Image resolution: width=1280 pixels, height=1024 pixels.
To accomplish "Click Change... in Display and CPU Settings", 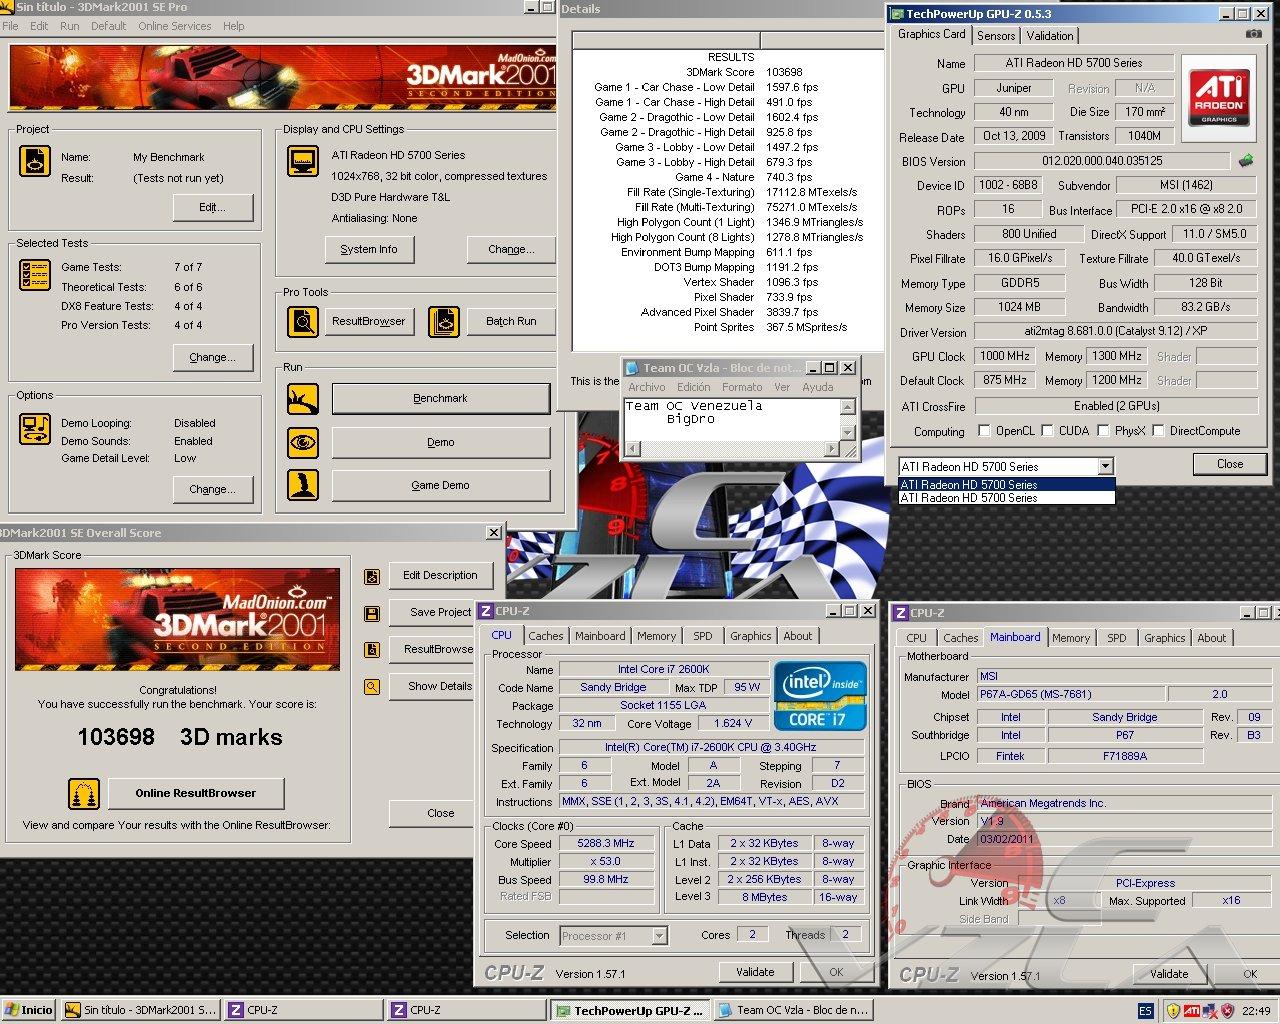I will point(511,249).
